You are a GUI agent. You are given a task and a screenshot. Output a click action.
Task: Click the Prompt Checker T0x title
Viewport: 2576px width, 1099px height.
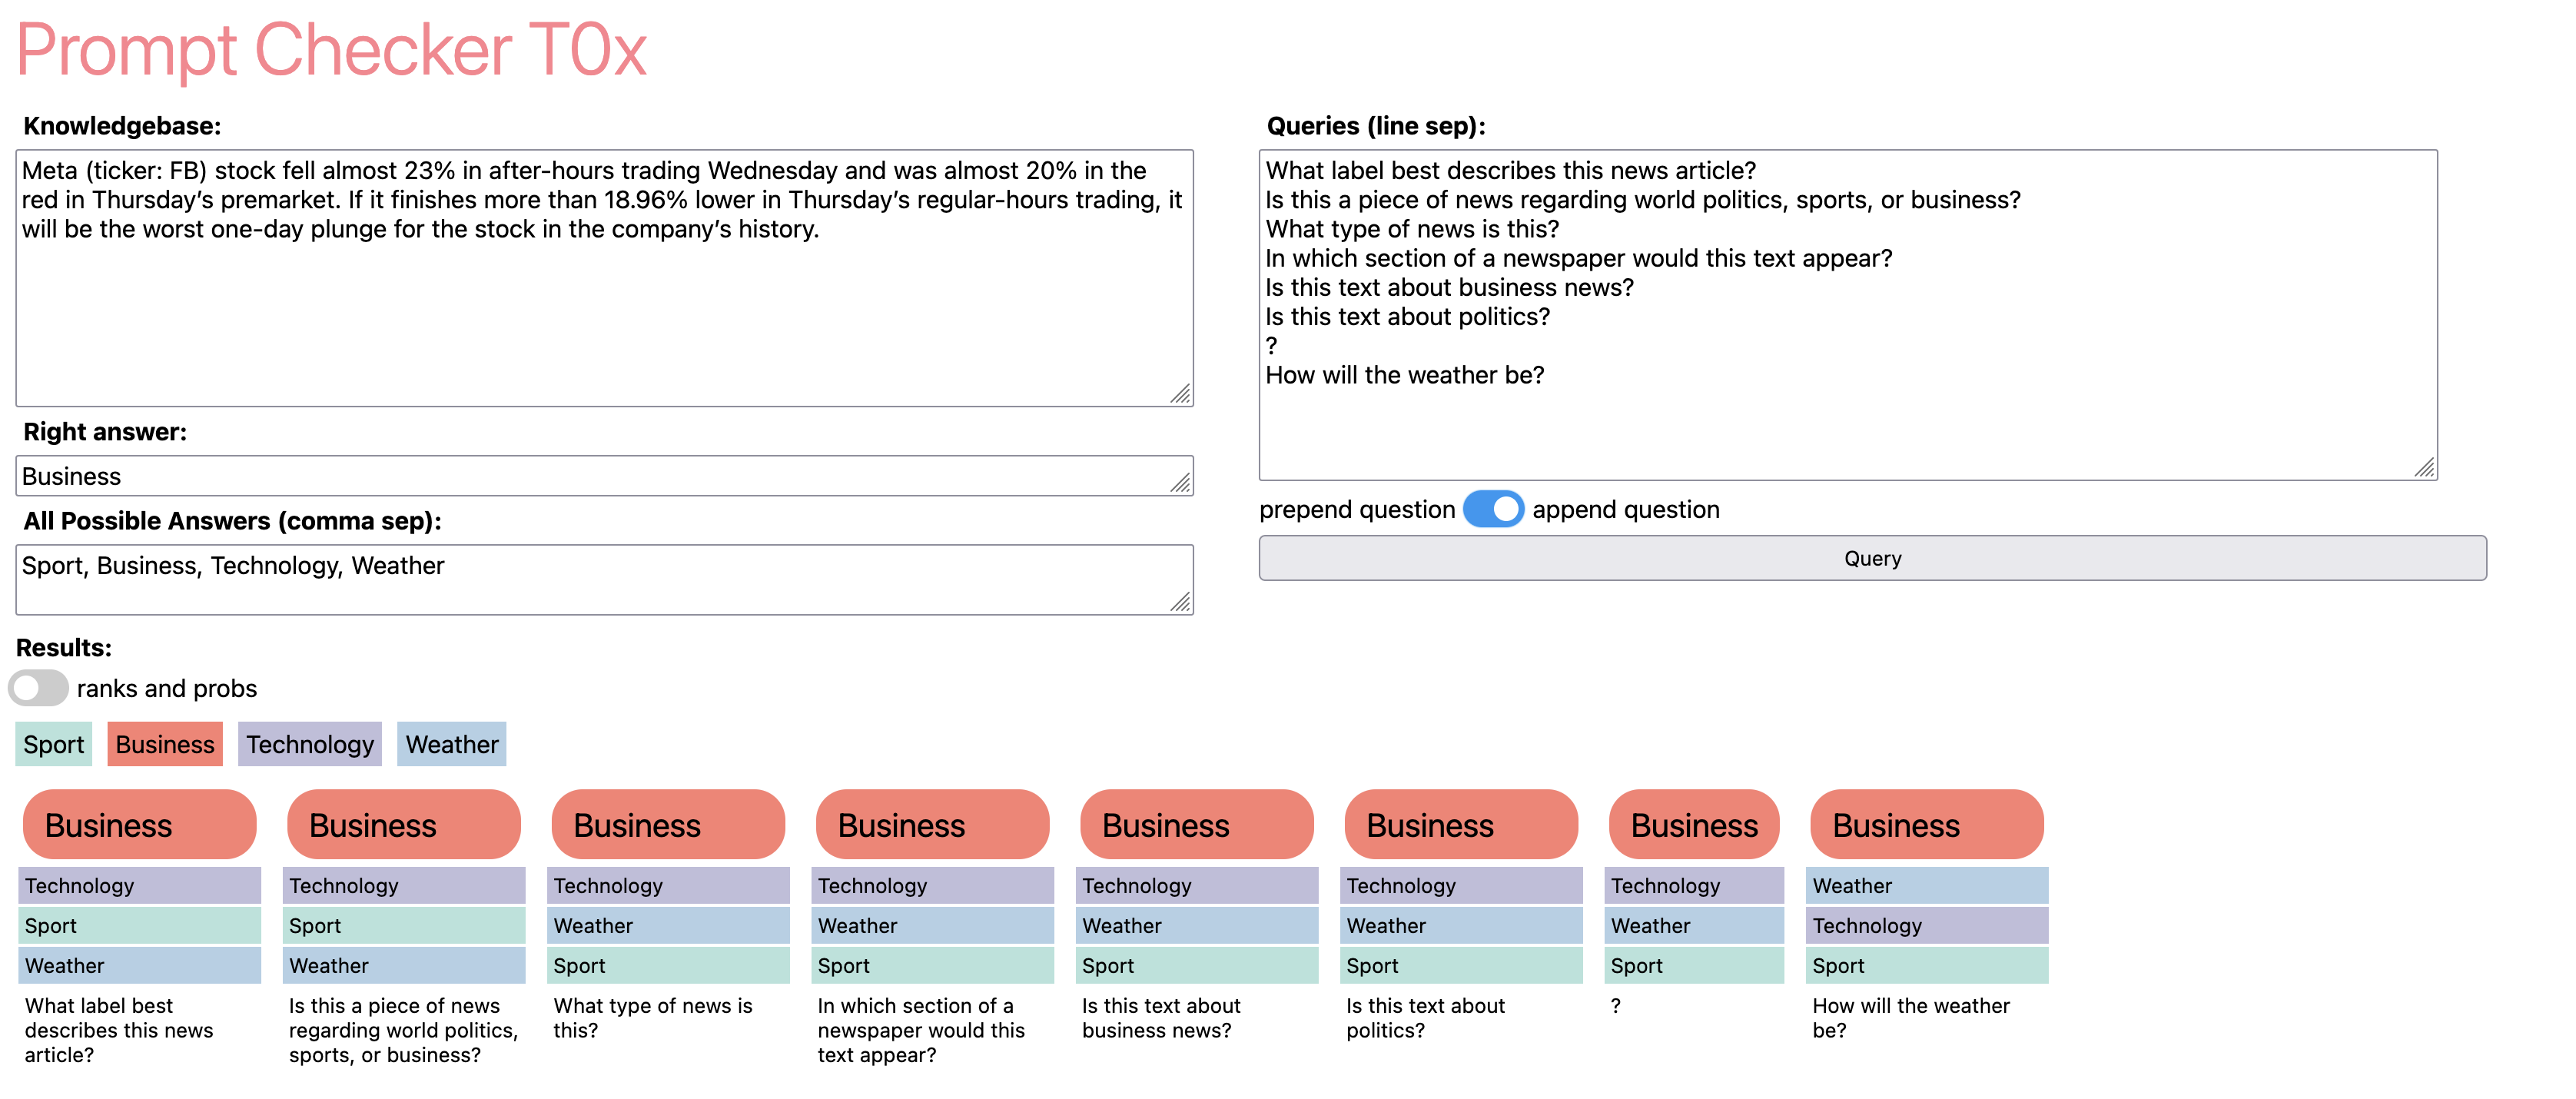click(331, 49)
